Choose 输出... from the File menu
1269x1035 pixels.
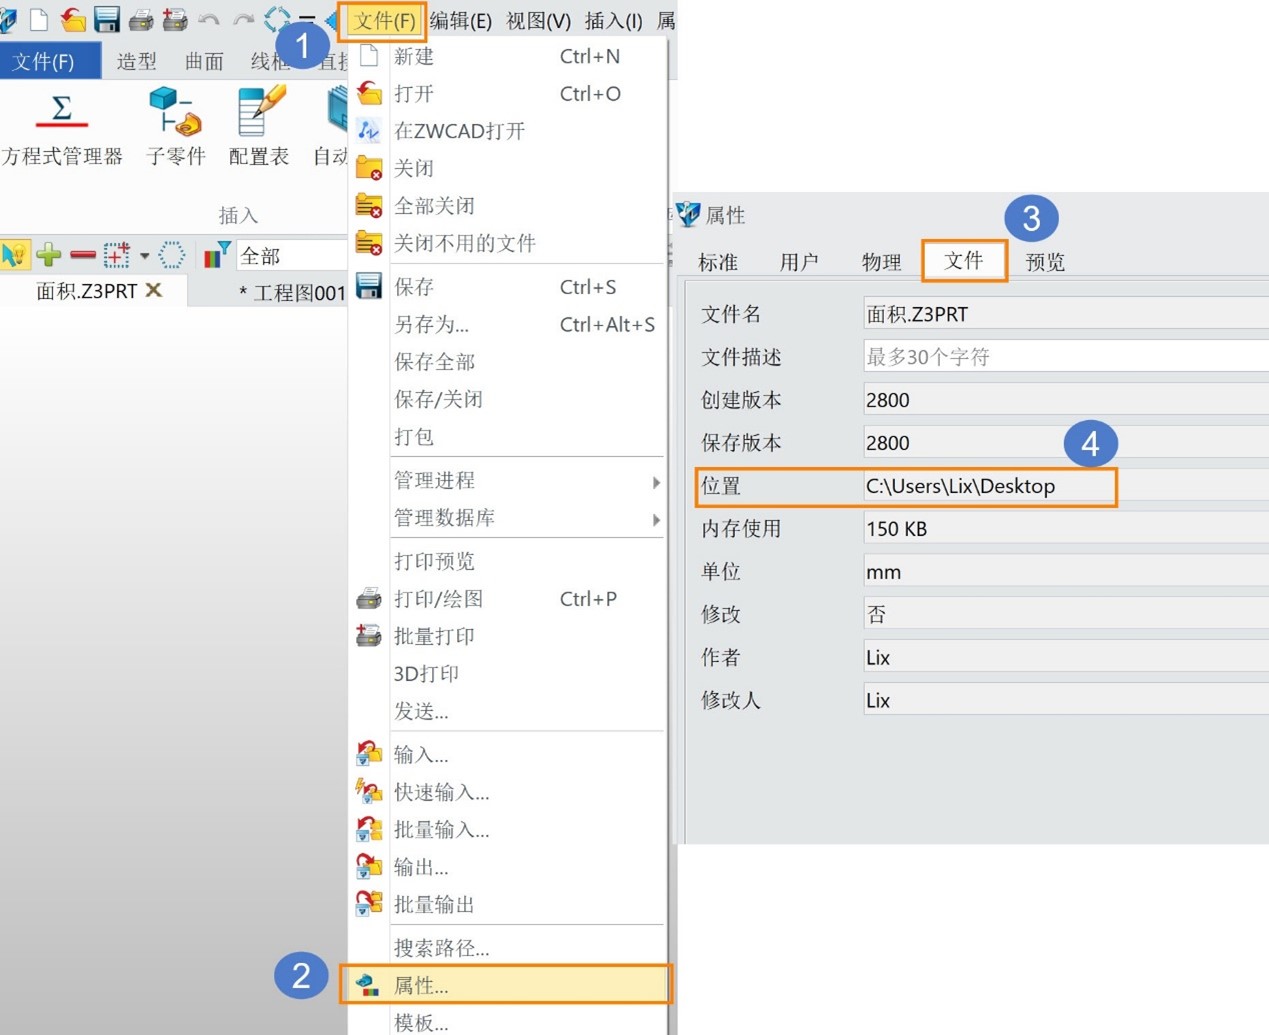point(508,867)
